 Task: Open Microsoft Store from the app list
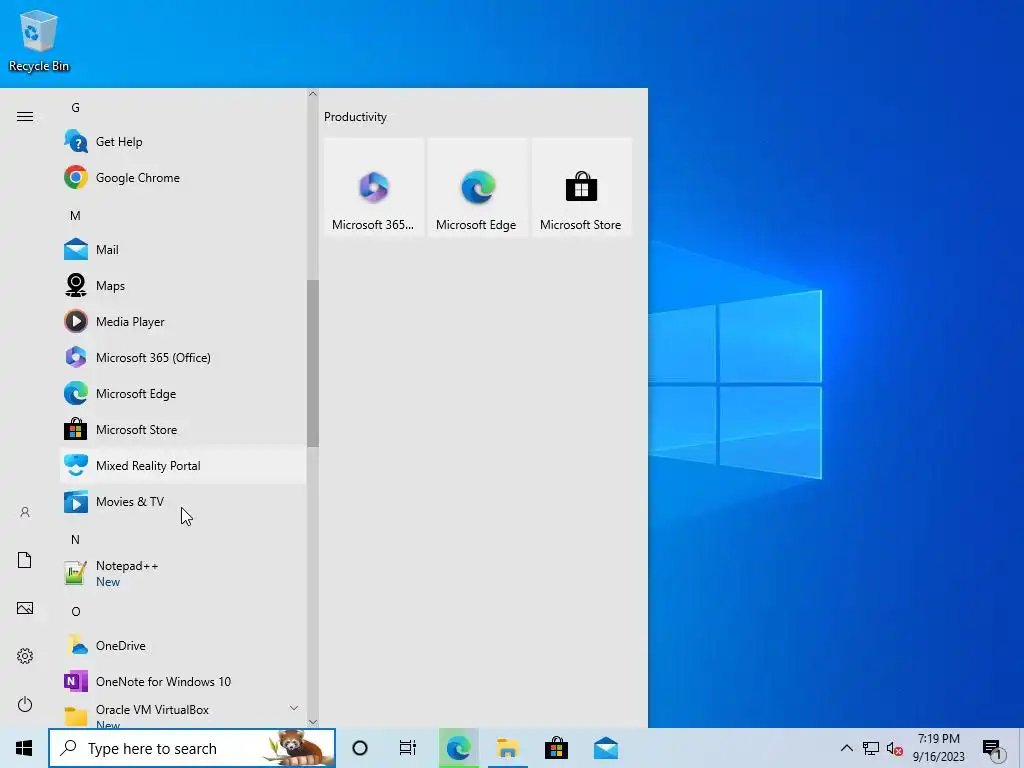pos(183,429)
